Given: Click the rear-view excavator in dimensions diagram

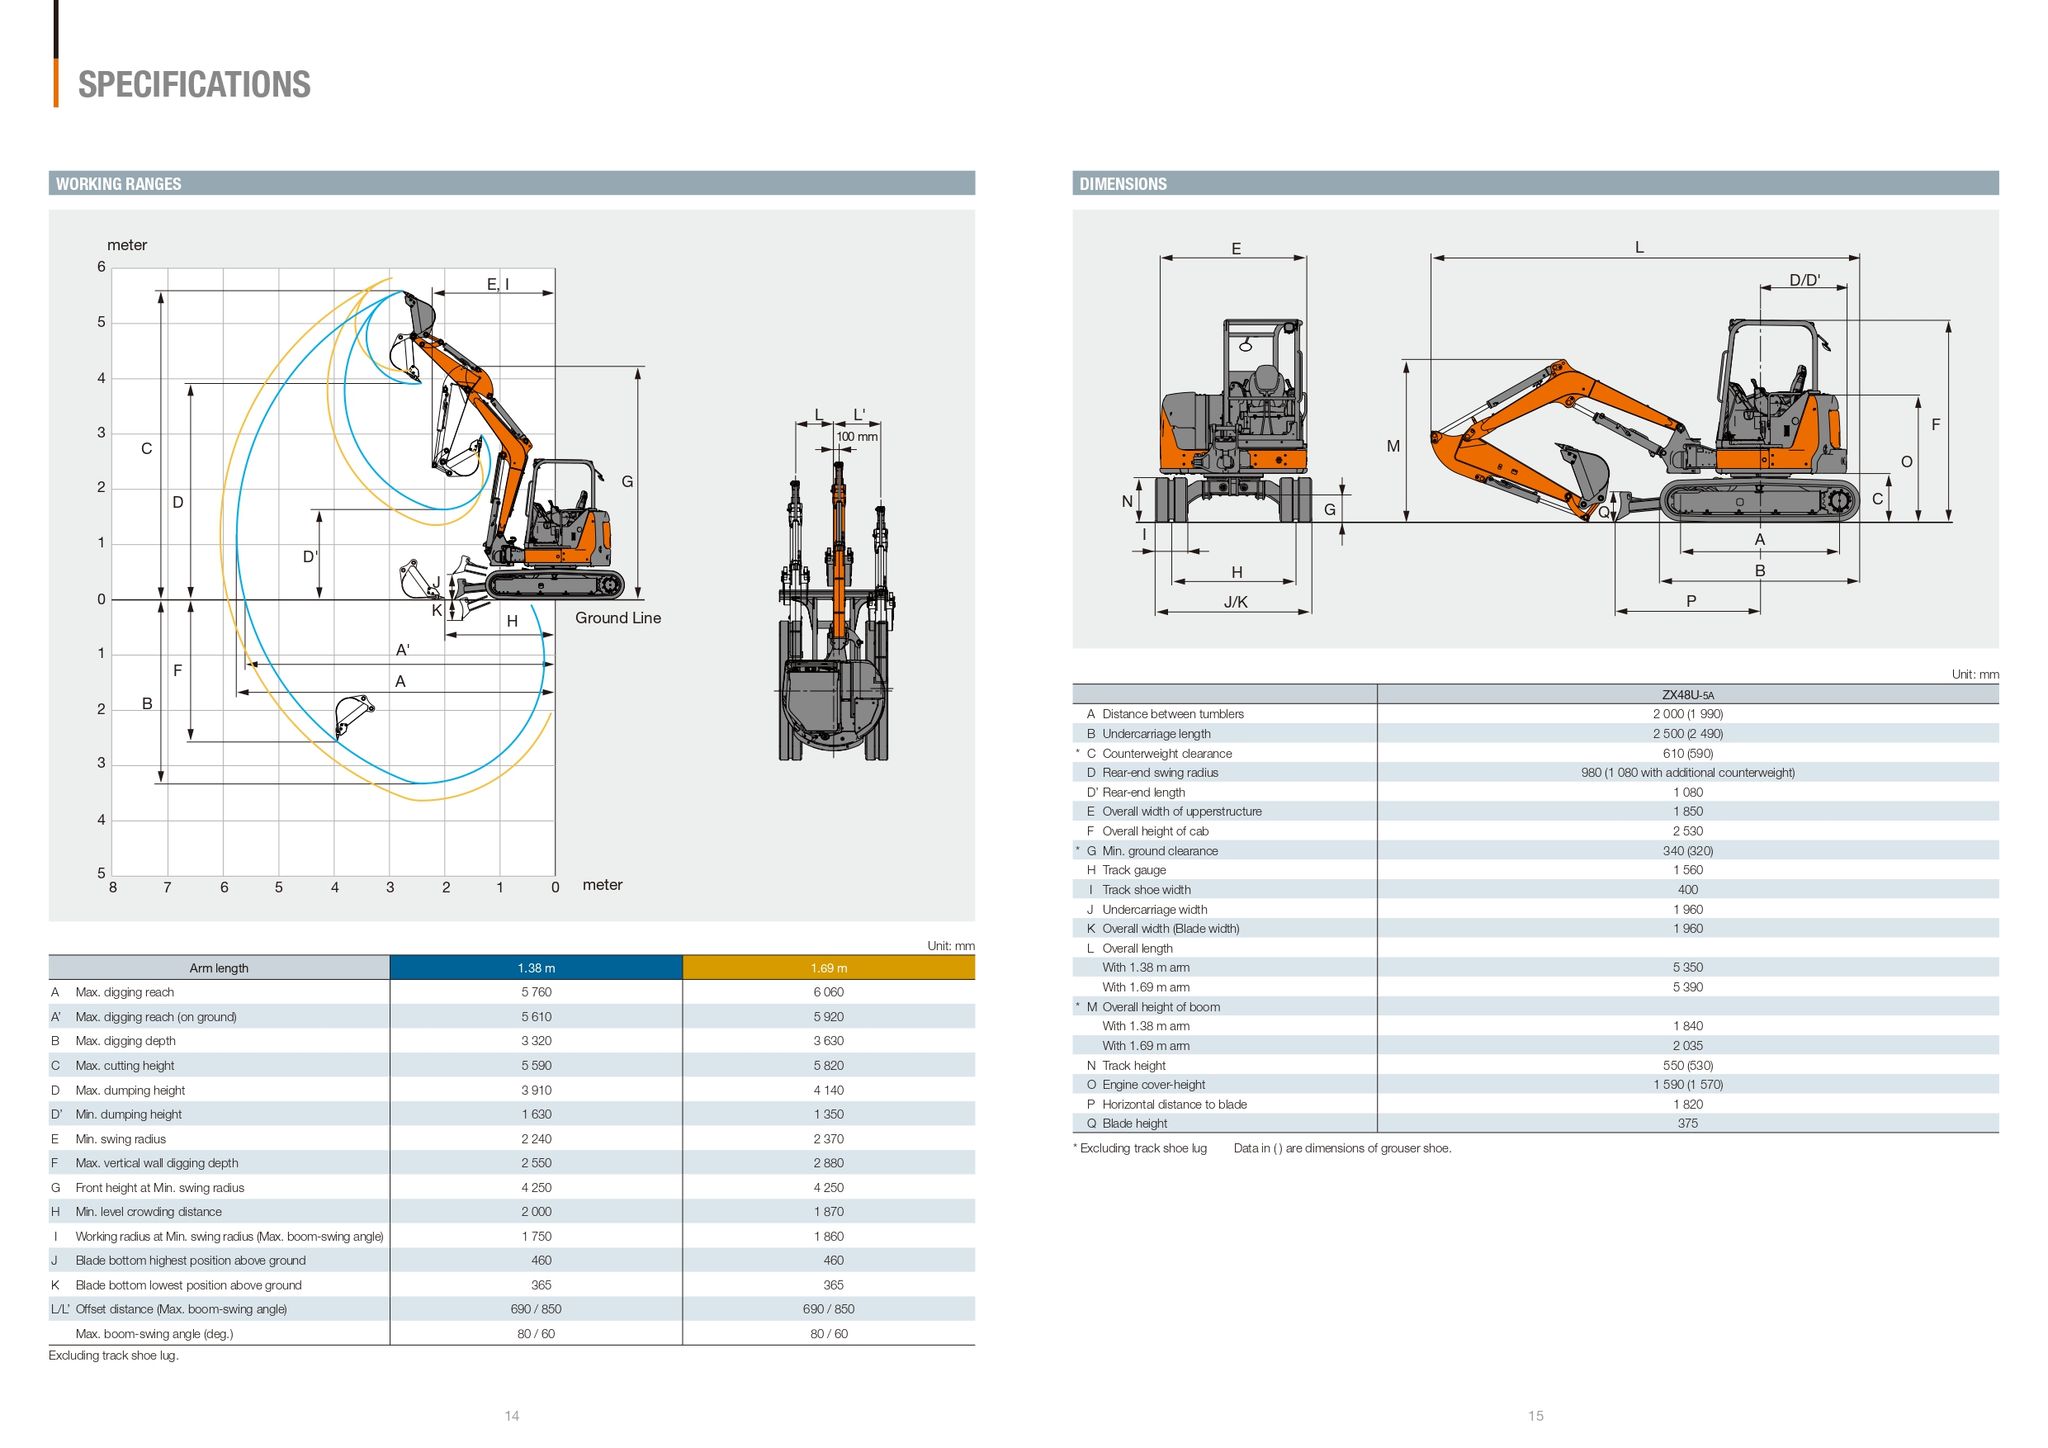Looking at the screenshot, I should 1235,420.
